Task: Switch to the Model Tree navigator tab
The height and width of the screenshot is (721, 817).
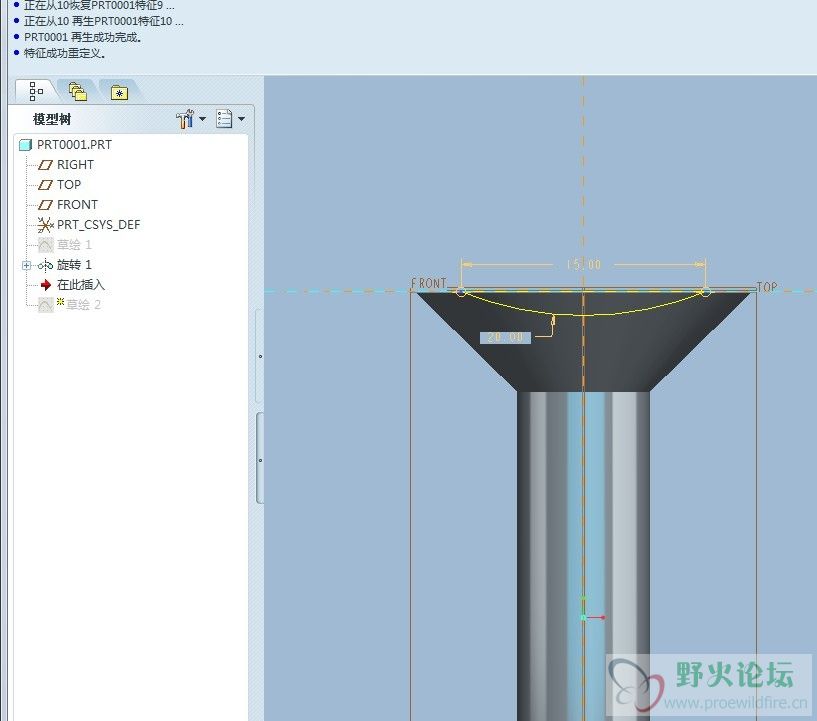Action: point(35,91)
